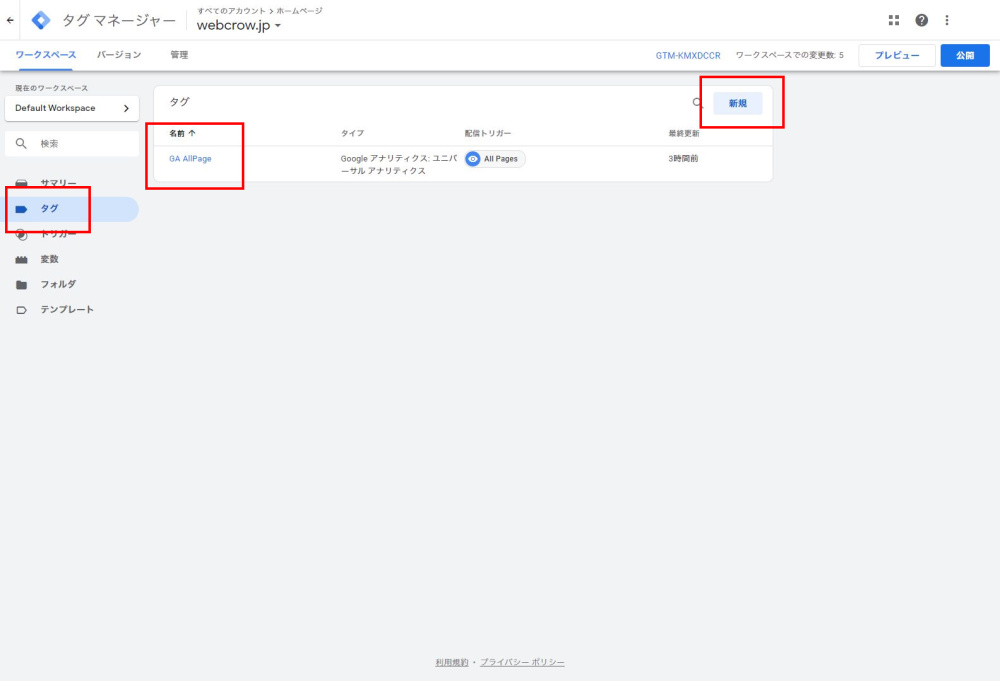Click the 変数 sidebar icon

[x=22, y=260]
